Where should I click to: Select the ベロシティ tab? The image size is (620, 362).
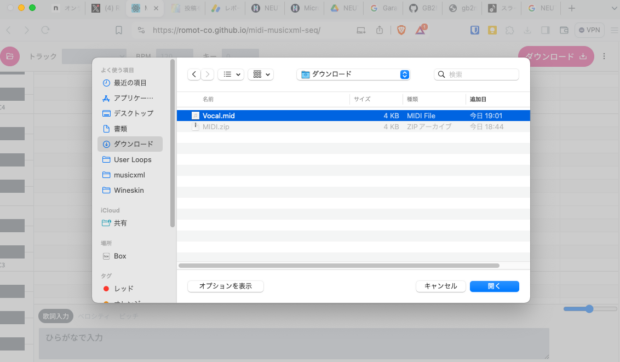point(93,316)
